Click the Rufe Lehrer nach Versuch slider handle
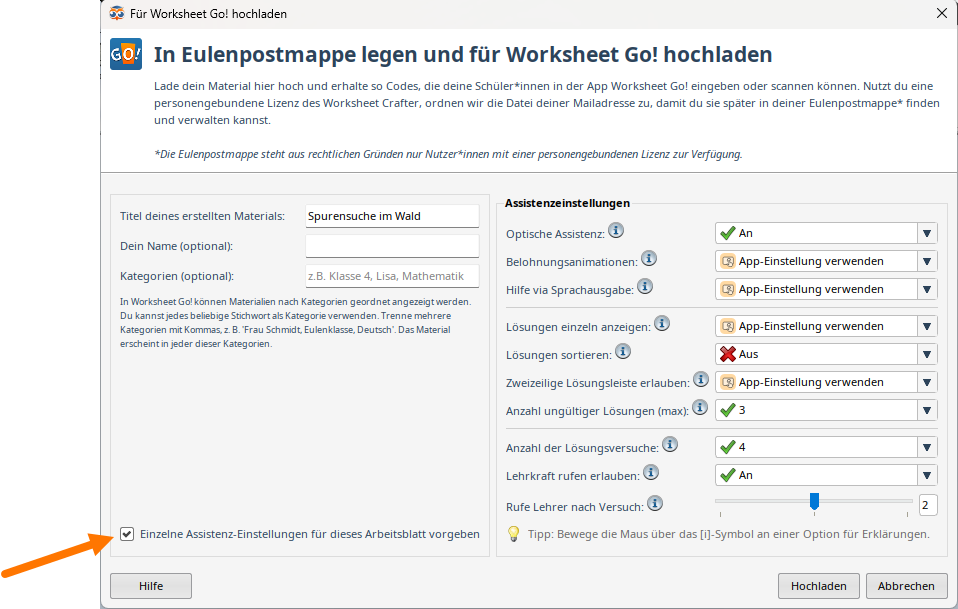The width and height of the screenshot is (958, 609). (814, 501)
